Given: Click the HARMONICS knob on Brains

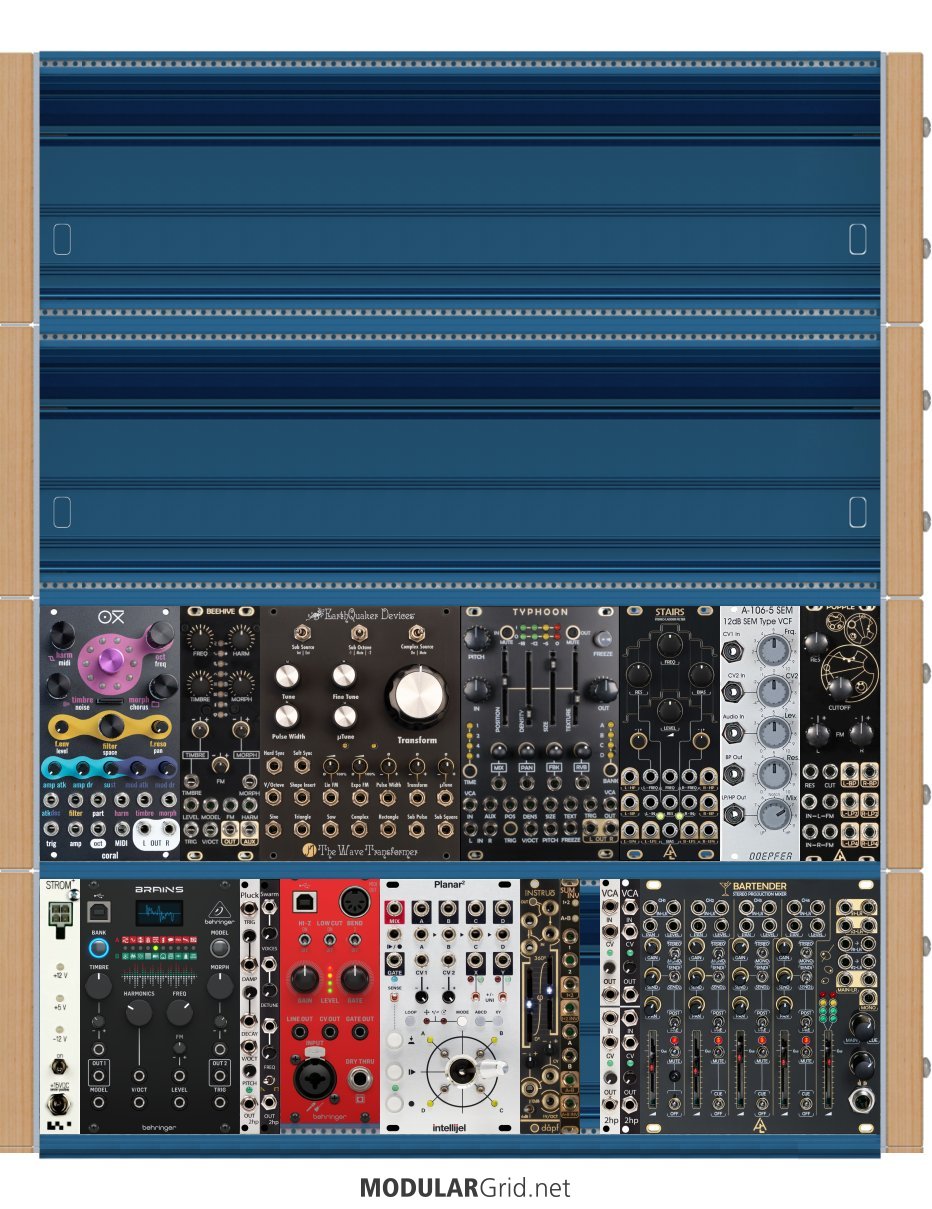Looking at the screenshot, I should (140, 1013).
